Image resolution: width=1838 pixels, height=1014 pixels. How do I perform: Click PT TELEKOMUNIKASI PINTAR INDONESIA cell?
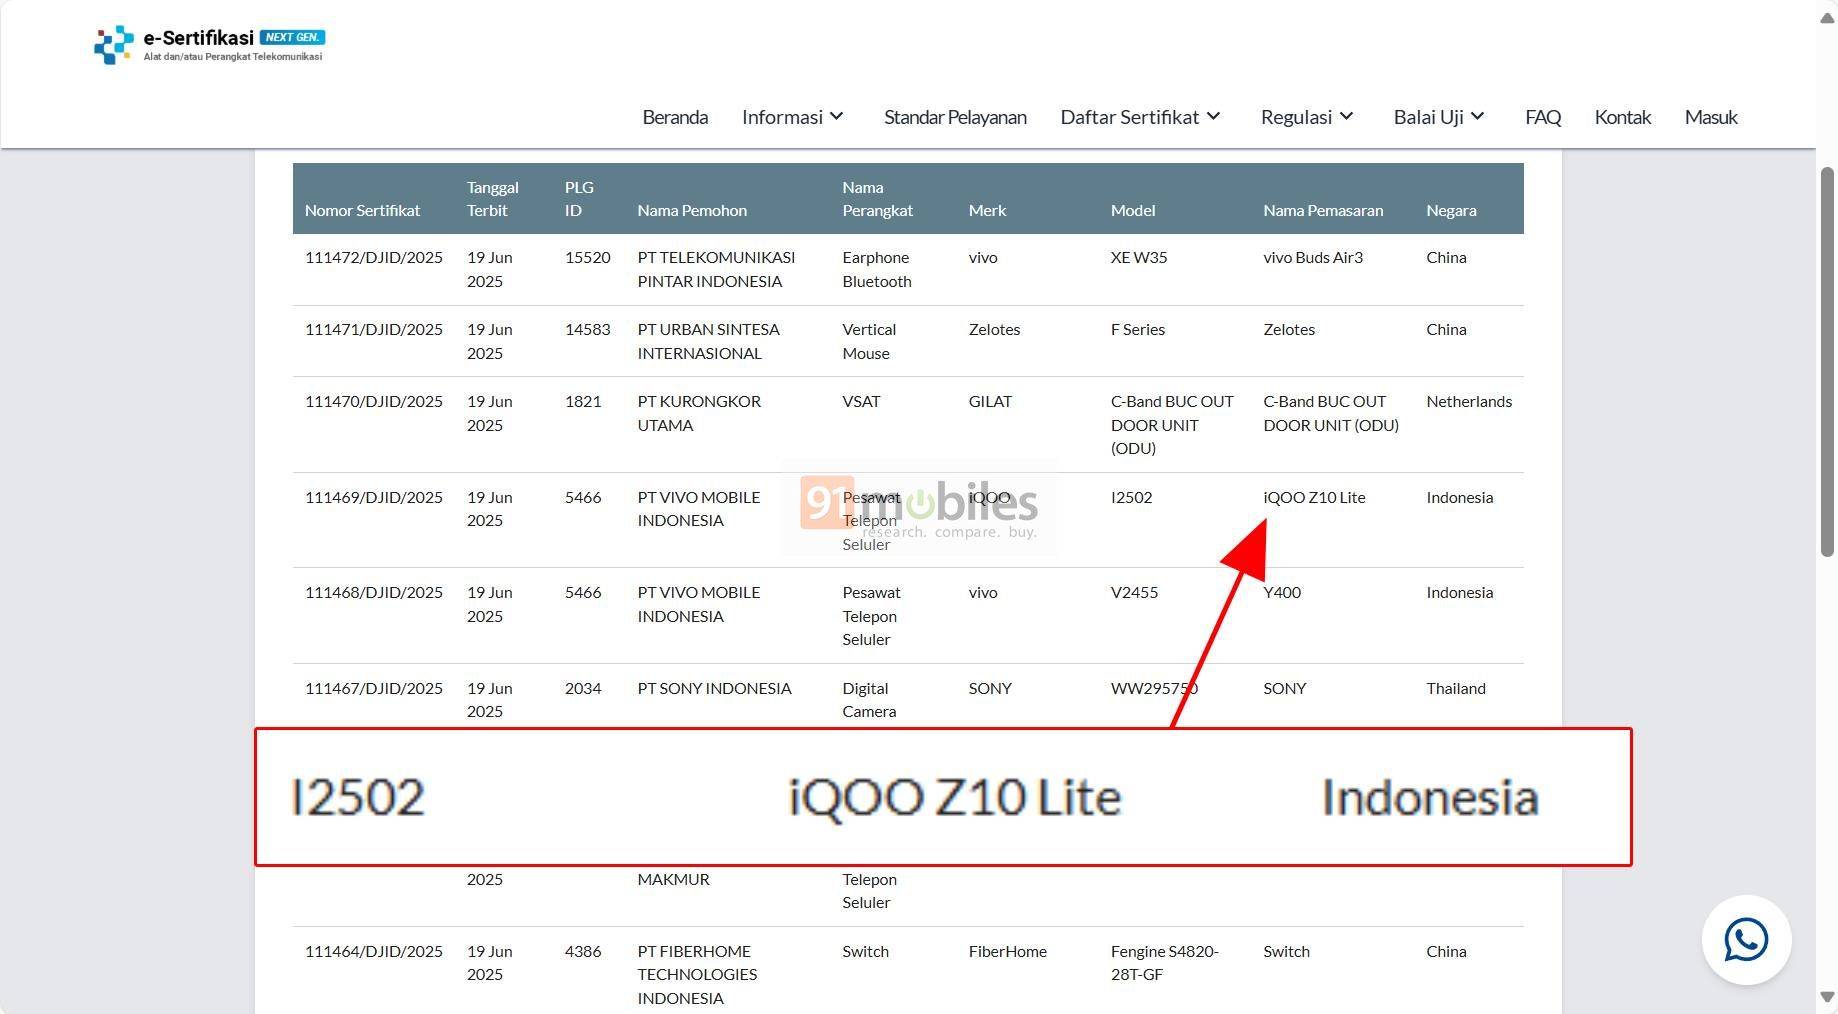click(x=716, y=269)
